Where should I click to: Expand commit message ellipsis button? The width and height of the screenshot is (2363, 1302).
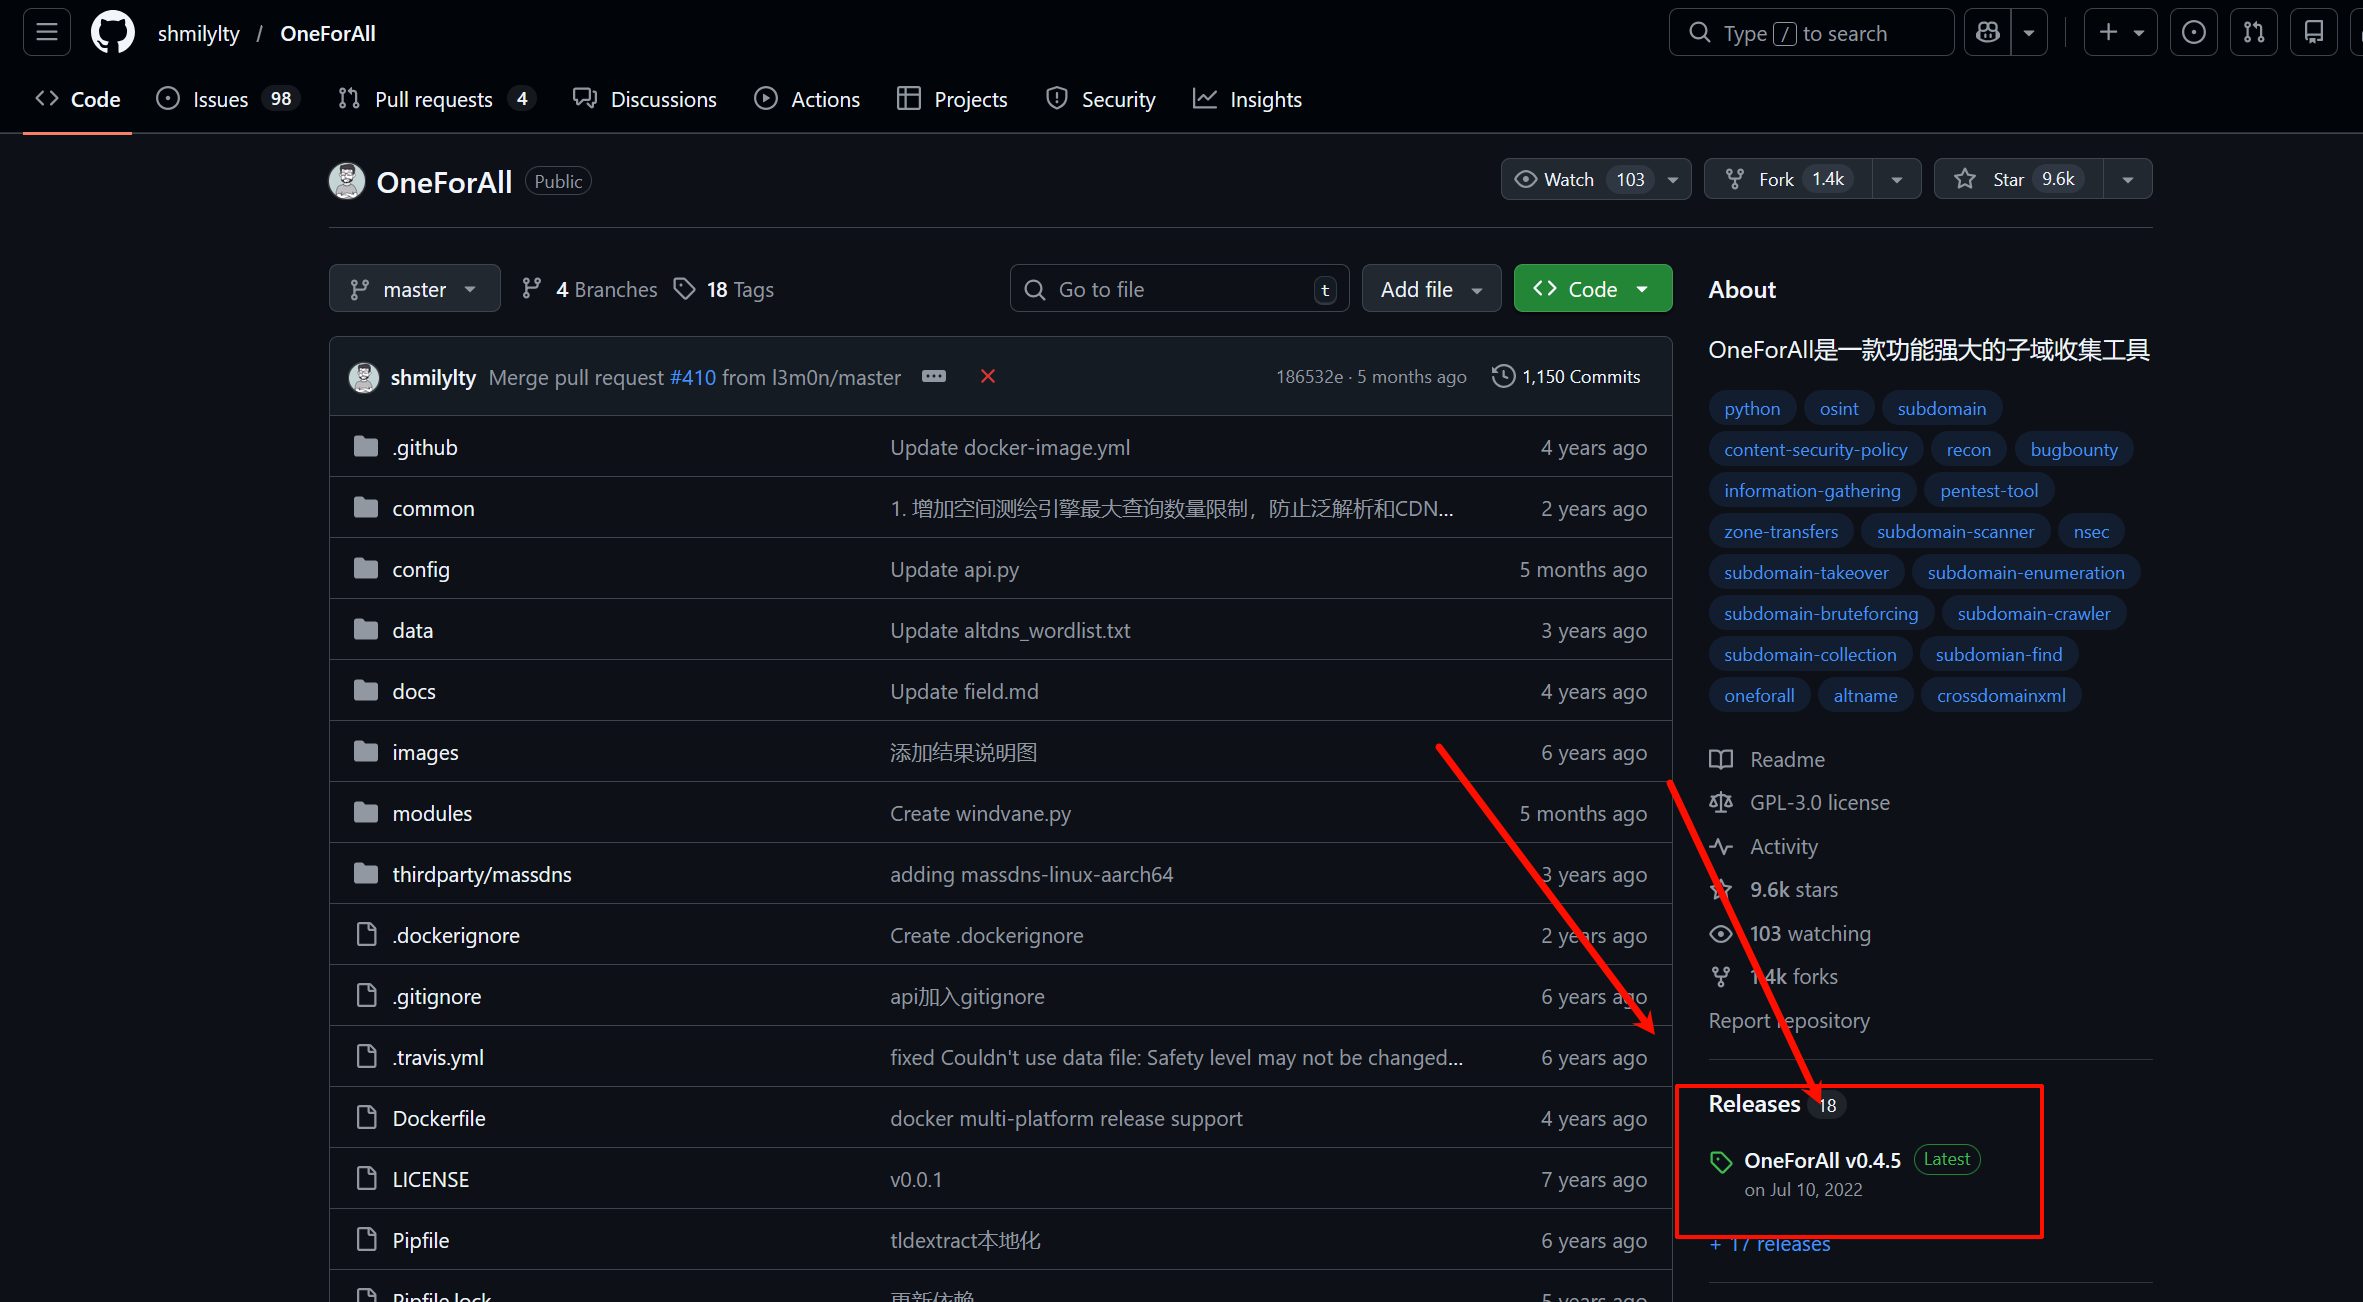pyautogui.click(x=934, y=376)
